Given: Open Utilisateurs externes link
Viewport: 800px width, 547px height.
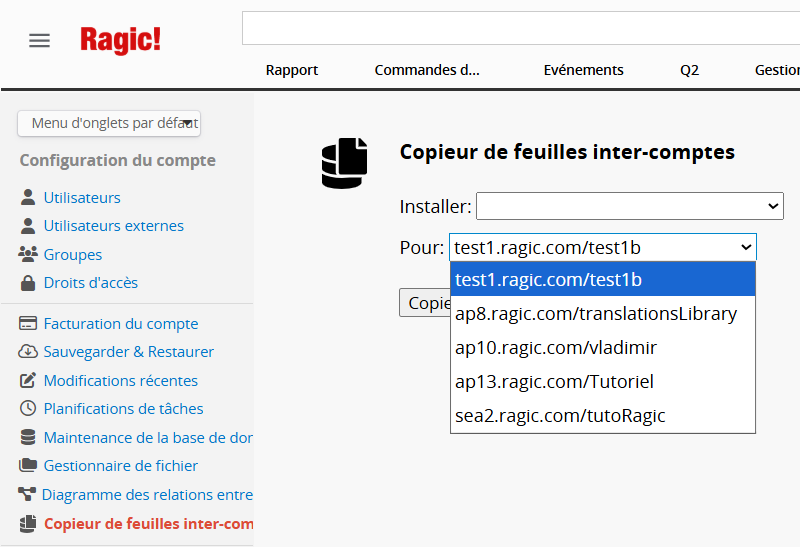Looking at the screenshot, I should 114,226.
